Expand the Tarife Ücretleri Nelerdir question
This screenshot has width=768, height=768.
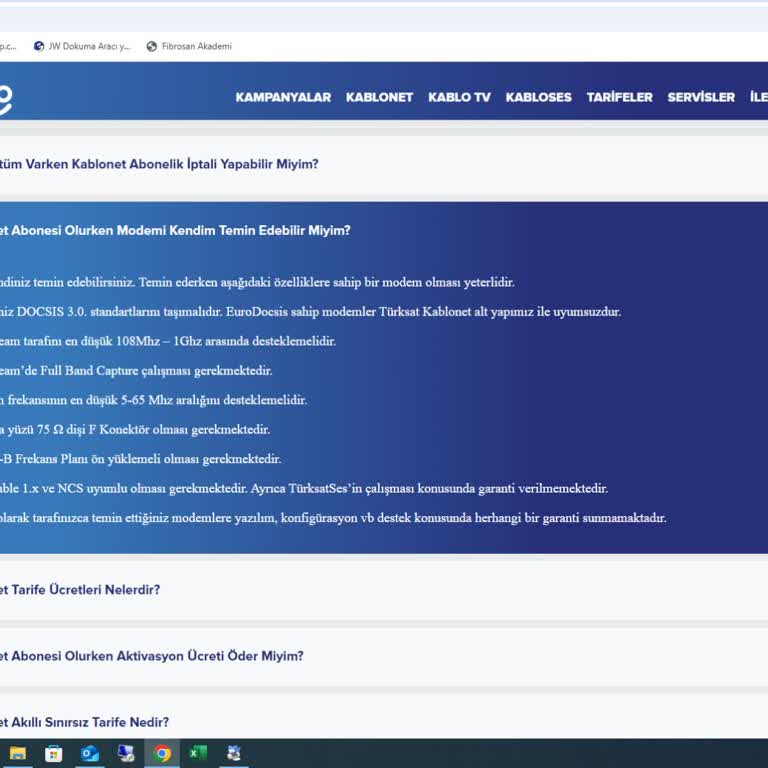click(x=384, y=590)
